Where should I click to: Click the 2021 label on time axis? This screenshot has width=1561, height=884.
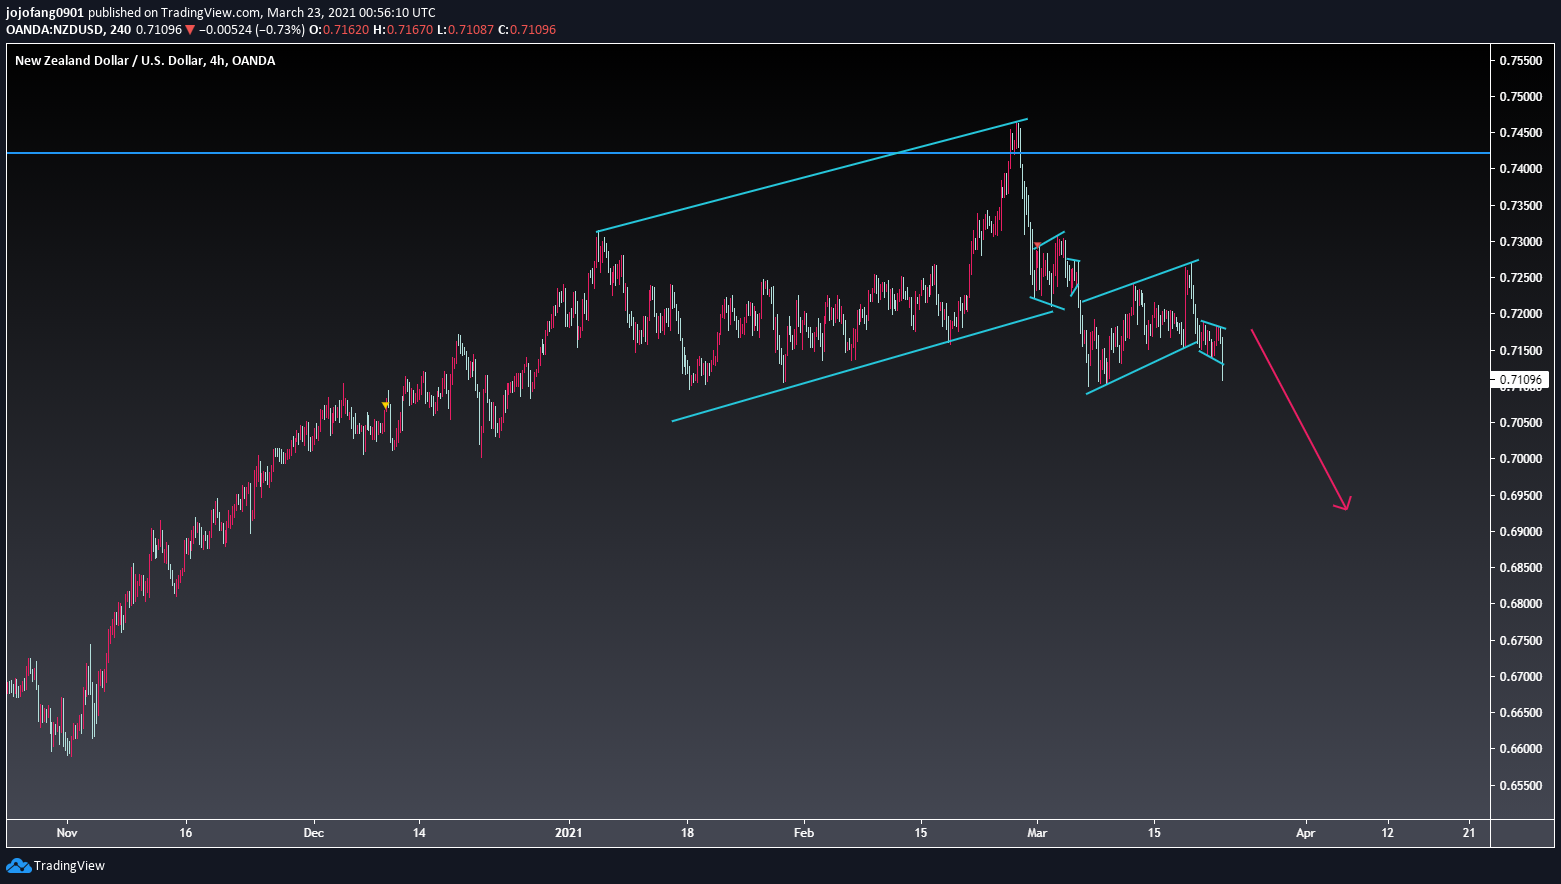pyautogui.click(x=569, y=832)
